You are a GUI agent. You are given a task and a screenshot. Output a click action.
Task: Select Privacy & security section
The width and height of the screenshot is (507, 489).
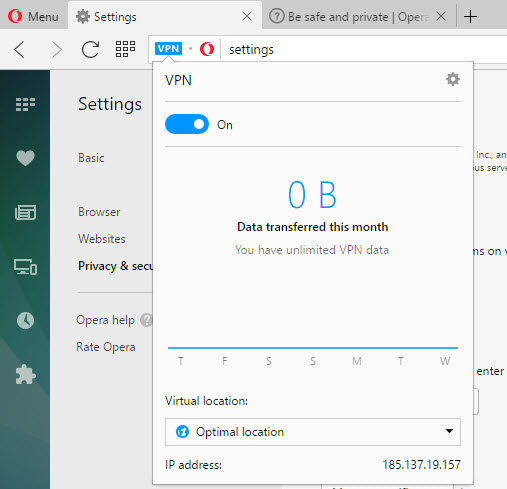pyautogui.click(x=115, y=266)
